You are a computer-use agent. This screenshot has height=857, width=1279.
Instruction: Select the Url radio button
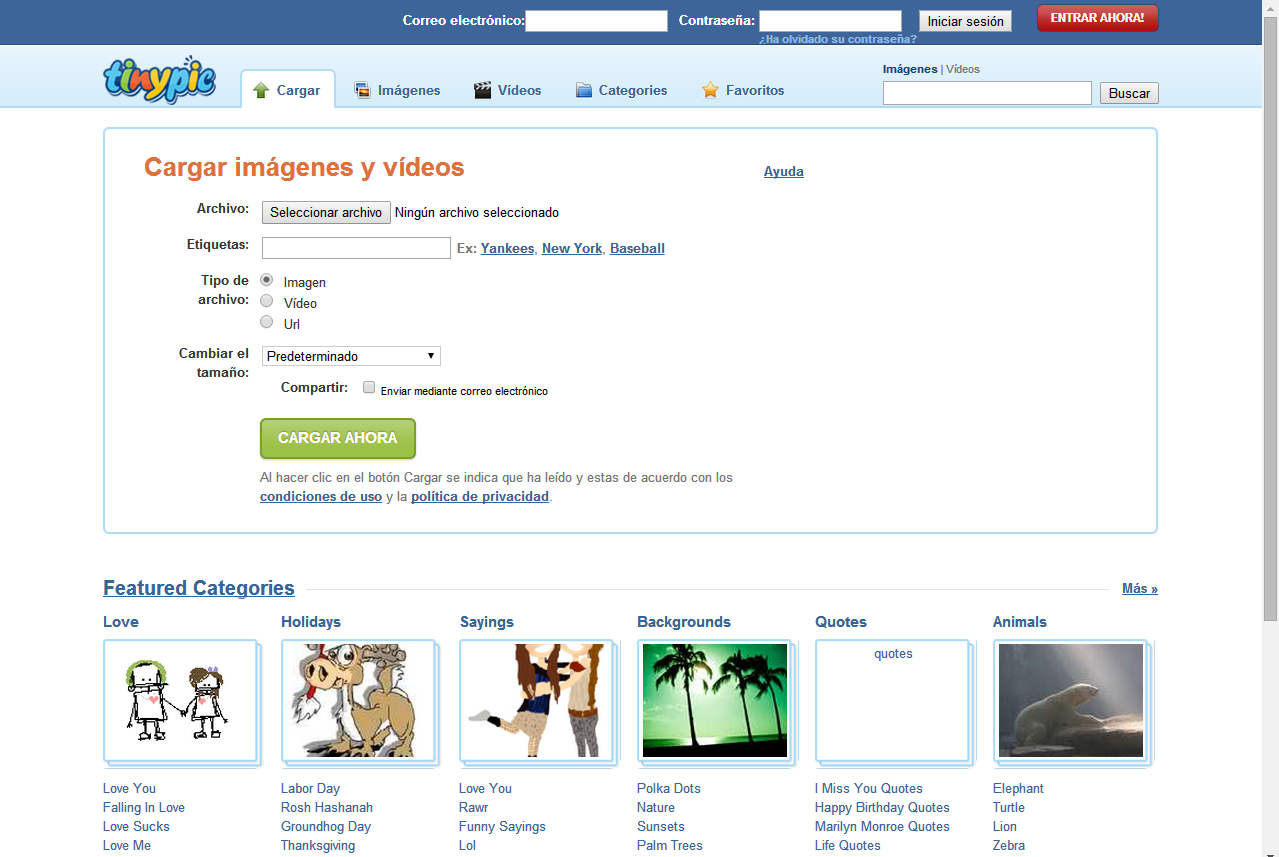[266, 321]
